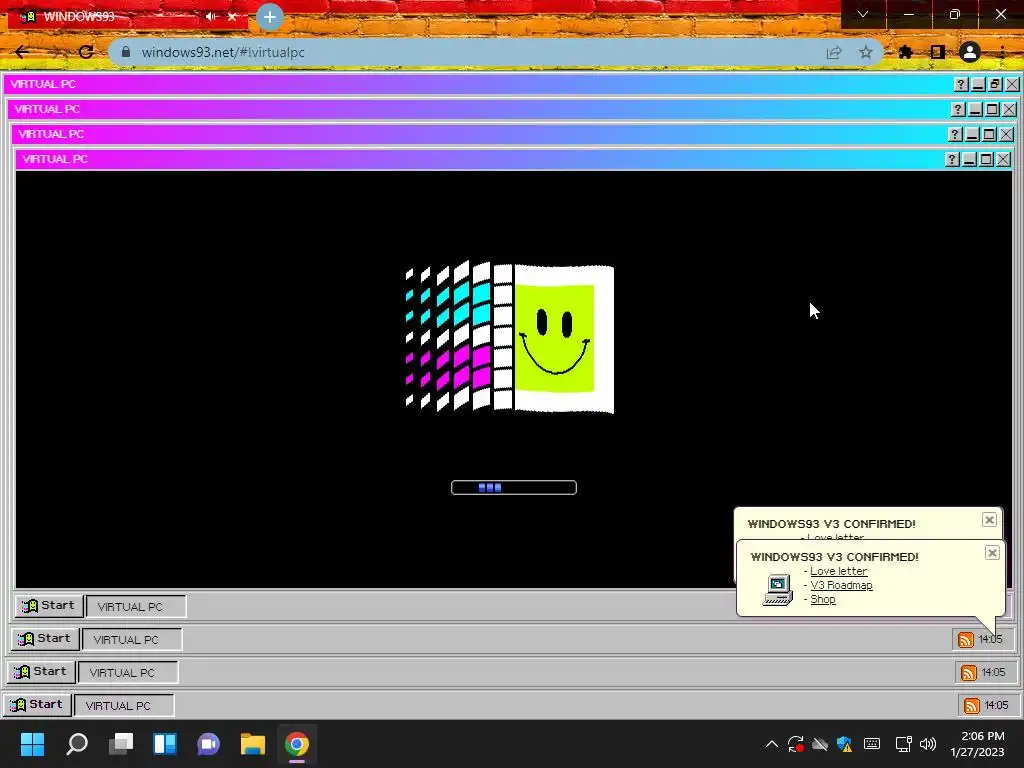Click the 14:05 clock in outermost Windows93 taskbar
Image resolution: width=1024 pixels, height=768 pixels.
coord(997,705)
